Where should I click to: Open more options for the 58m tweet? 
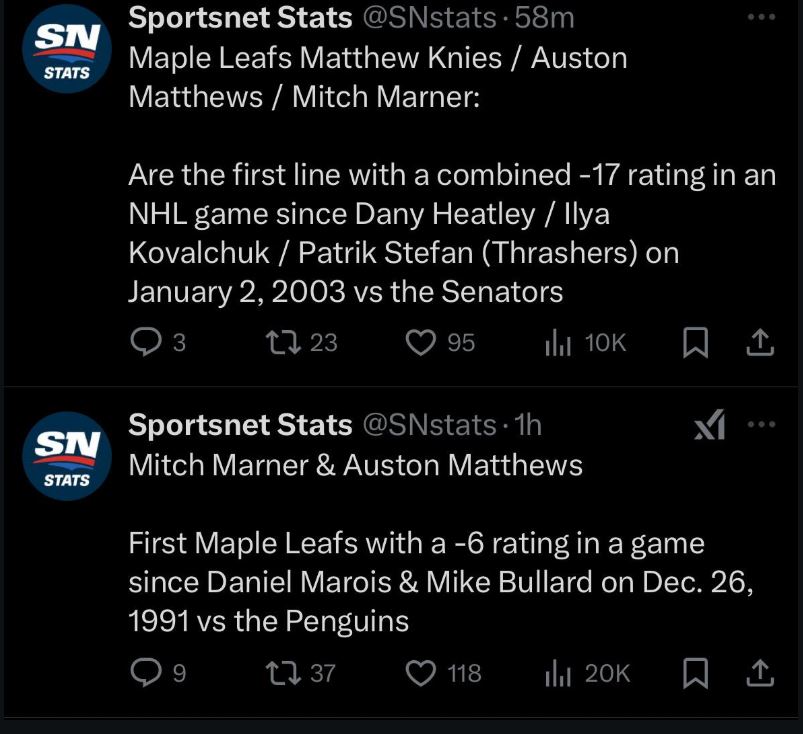[761, 18]
